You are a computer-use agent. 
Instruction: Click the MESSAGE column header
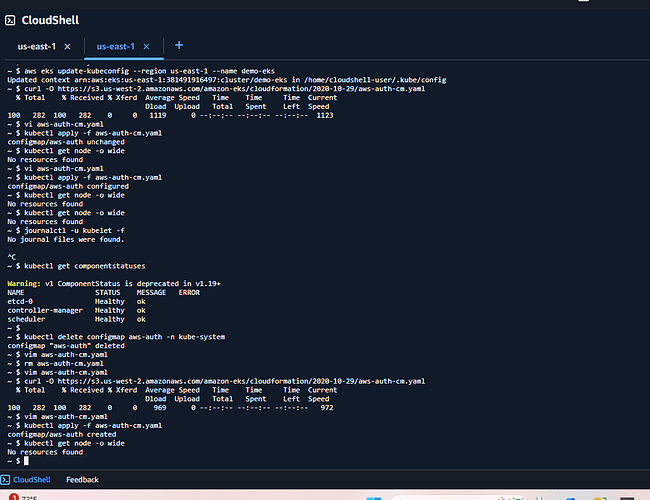151,293
